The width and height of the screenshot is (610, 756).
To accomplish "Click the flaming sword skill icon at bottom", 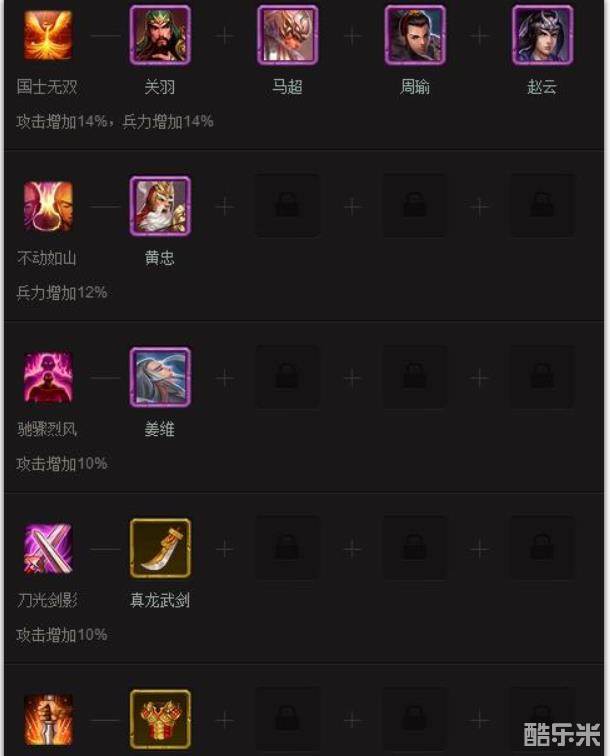I will (x=48, y=720).
